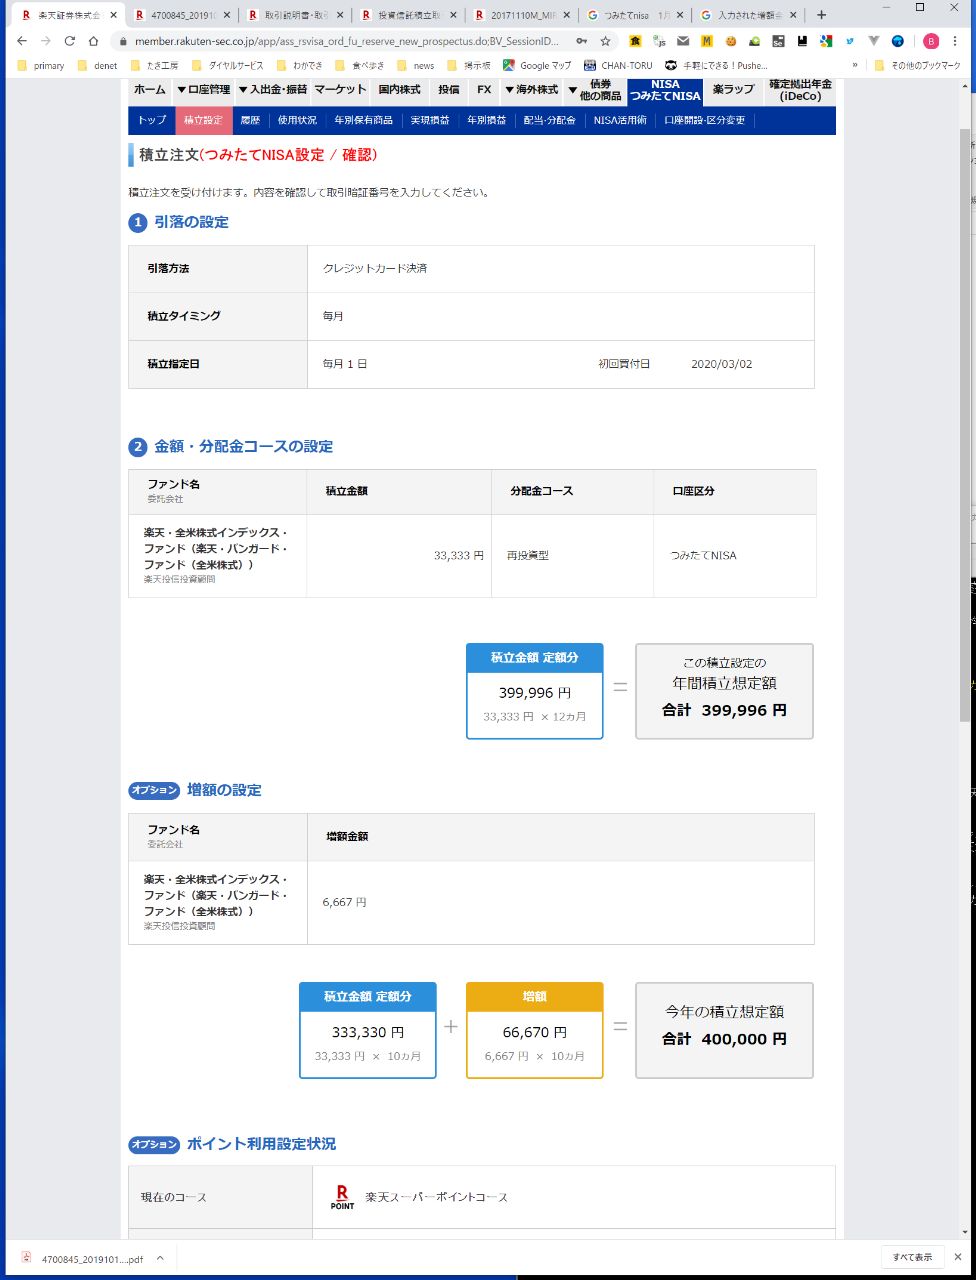Reload the page with the refresh icon
Screen dimensions: 976x1280
(x=69, y=41)
